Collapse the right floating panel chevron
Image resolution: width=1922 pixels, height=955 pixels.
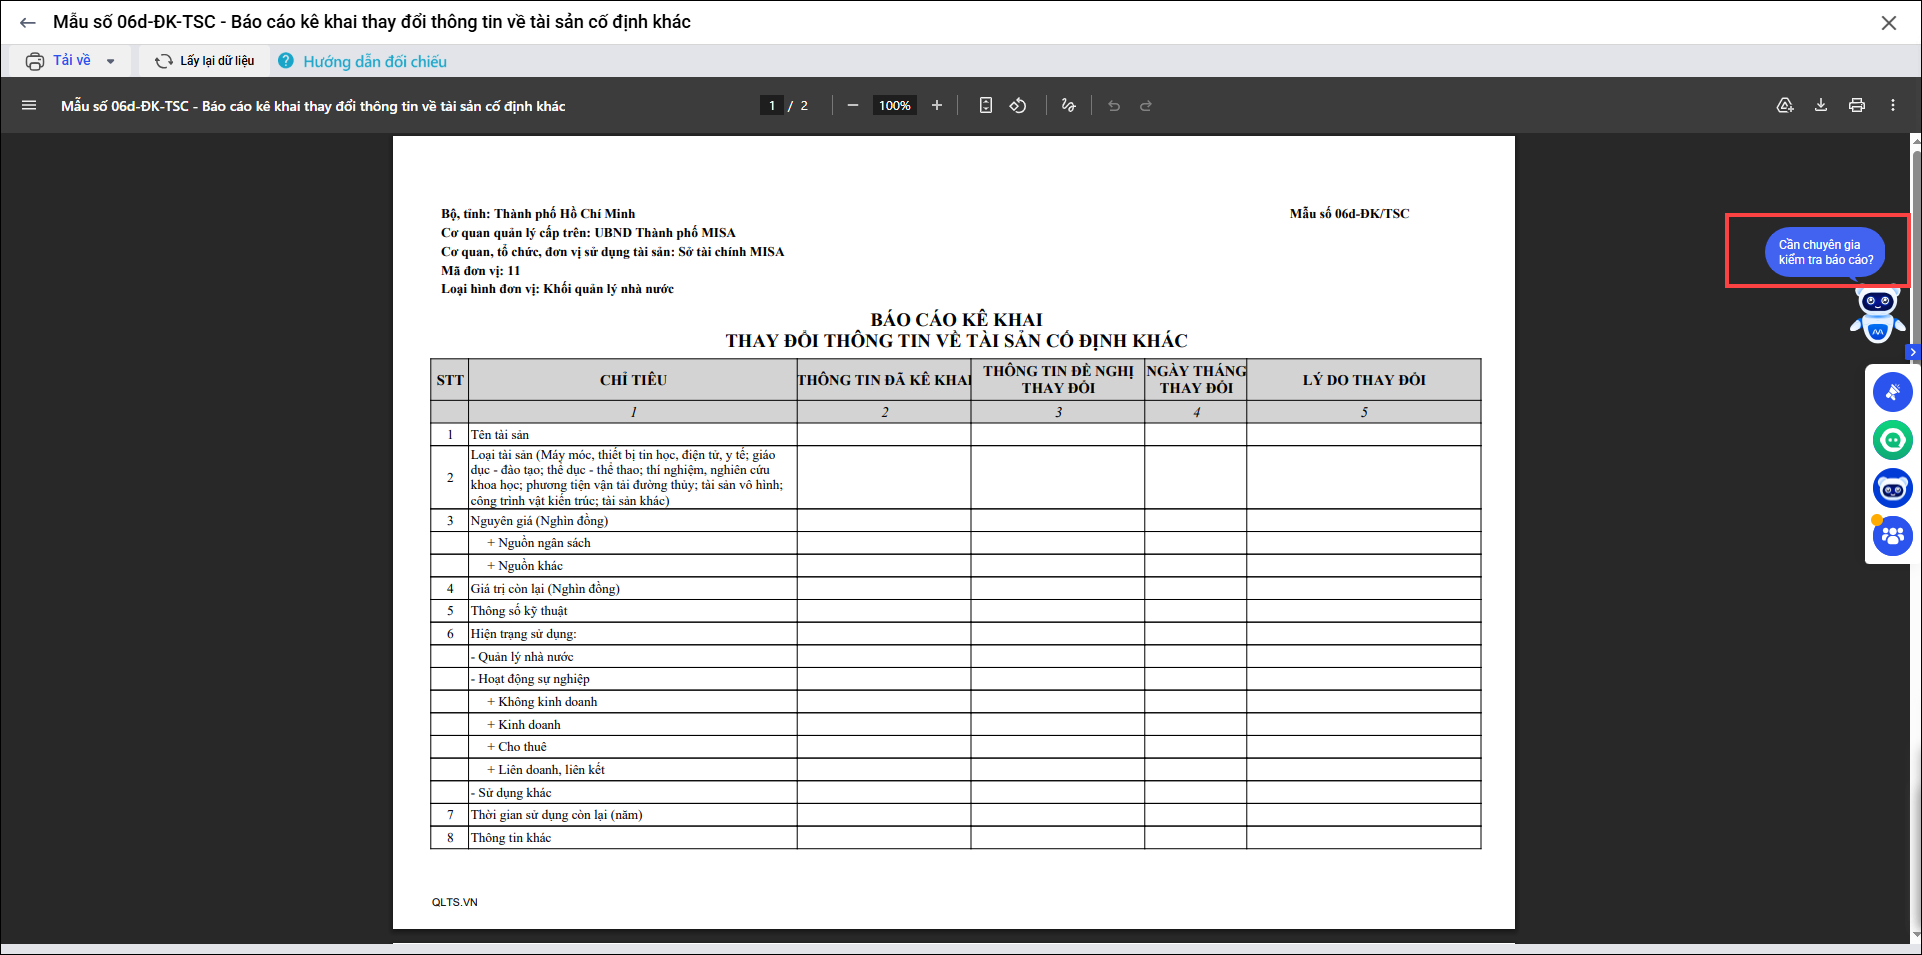coord(1913,352)
